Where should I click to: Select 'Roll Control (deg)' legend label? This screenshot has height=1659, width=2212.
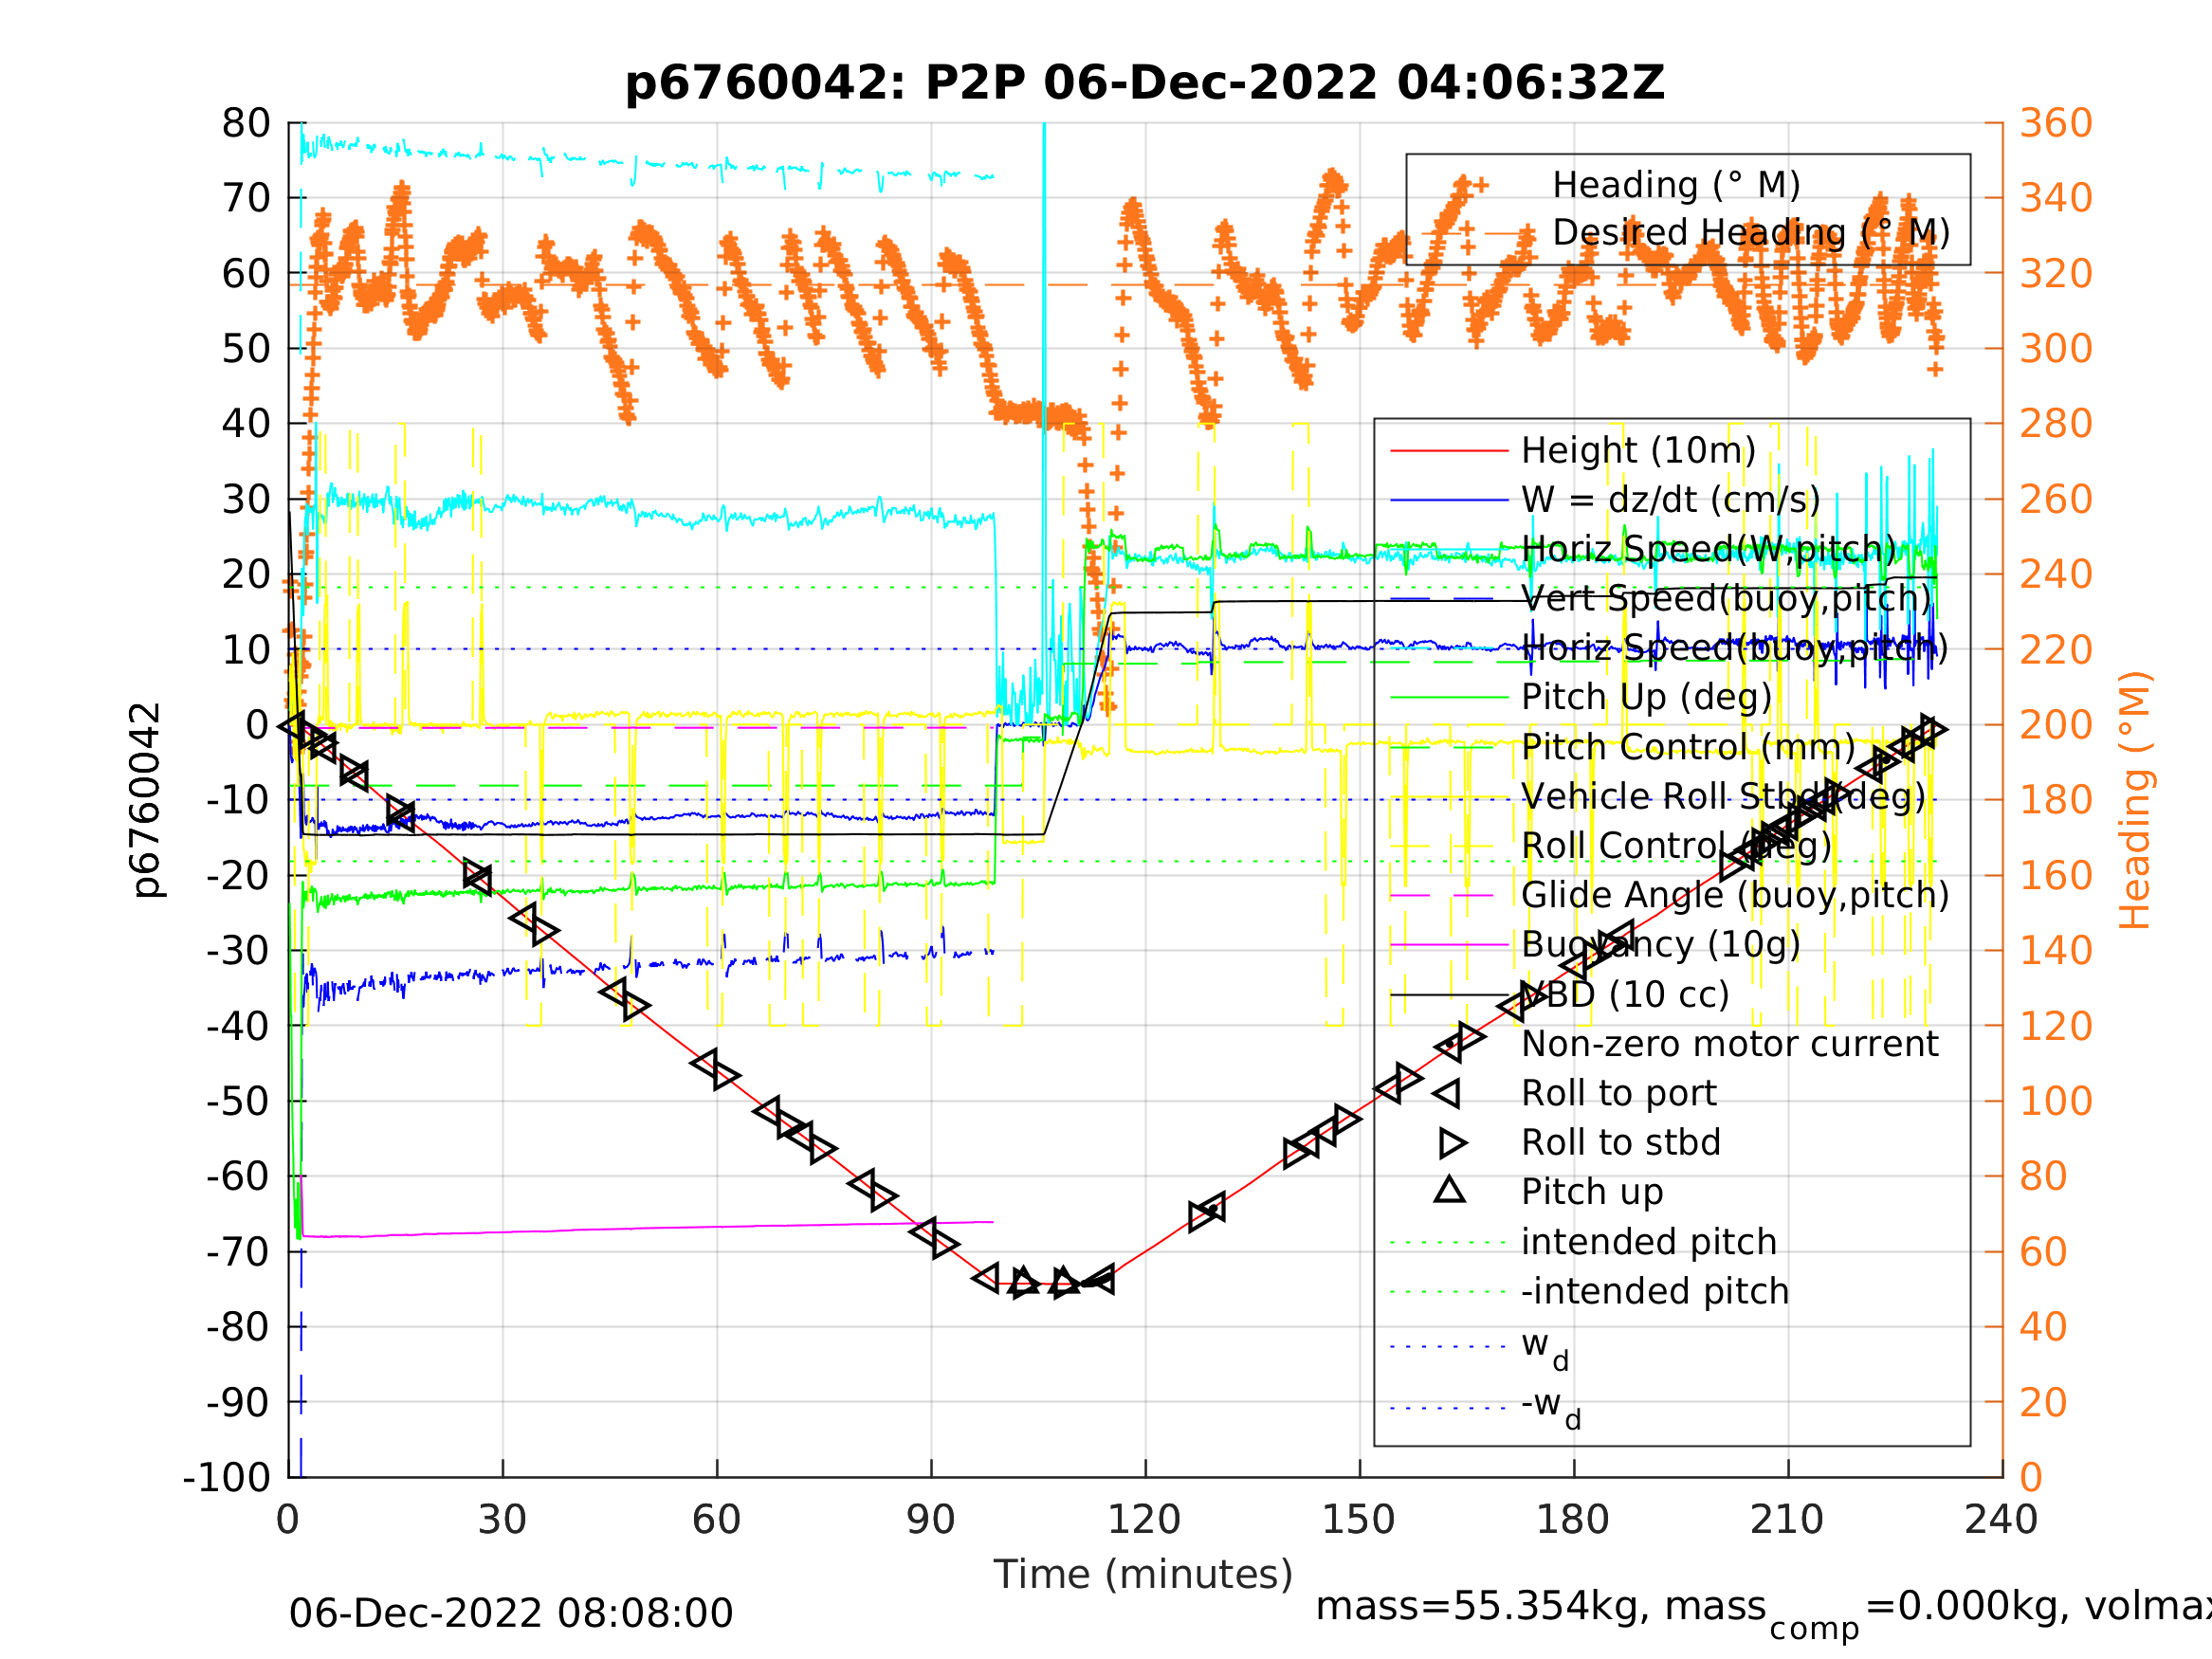[x=1676, y=846]
